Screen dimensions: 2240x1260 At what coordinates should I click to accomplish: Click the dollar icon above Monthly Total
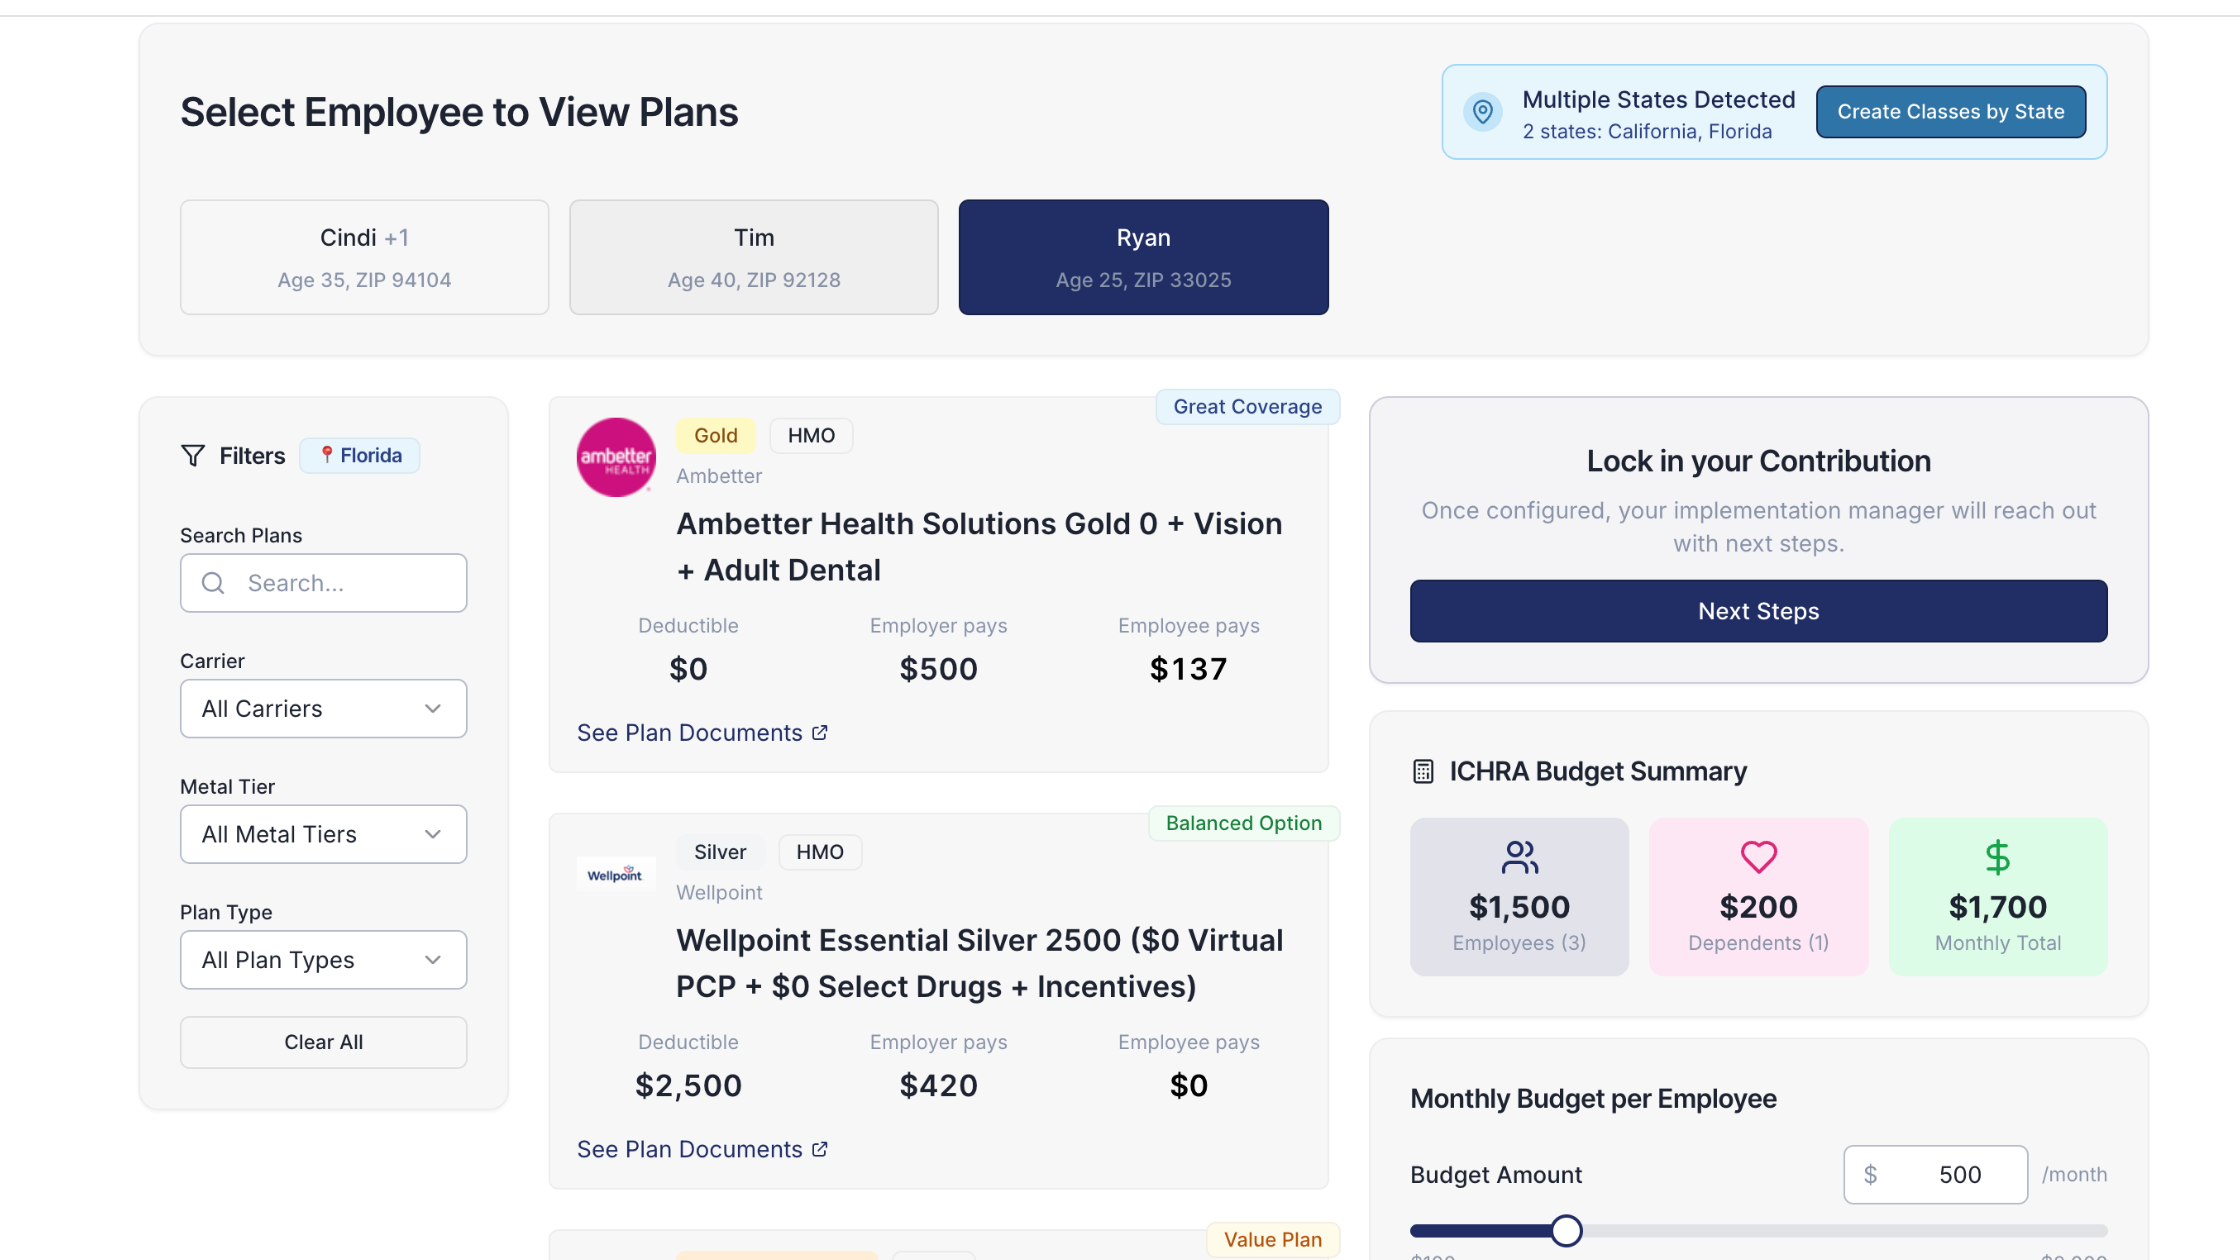(x=1997, y=856)
